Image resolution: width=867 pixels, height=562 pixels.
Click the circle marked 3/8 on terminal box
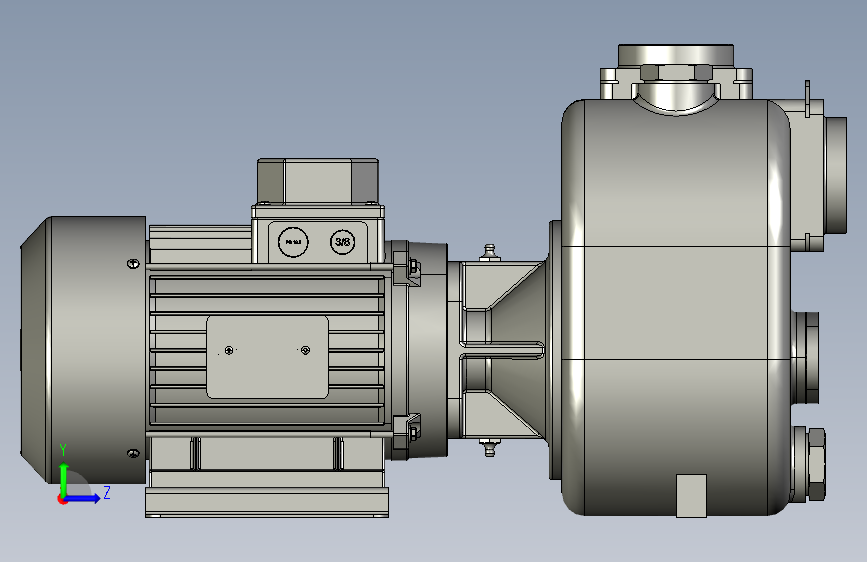click(342, 242)
